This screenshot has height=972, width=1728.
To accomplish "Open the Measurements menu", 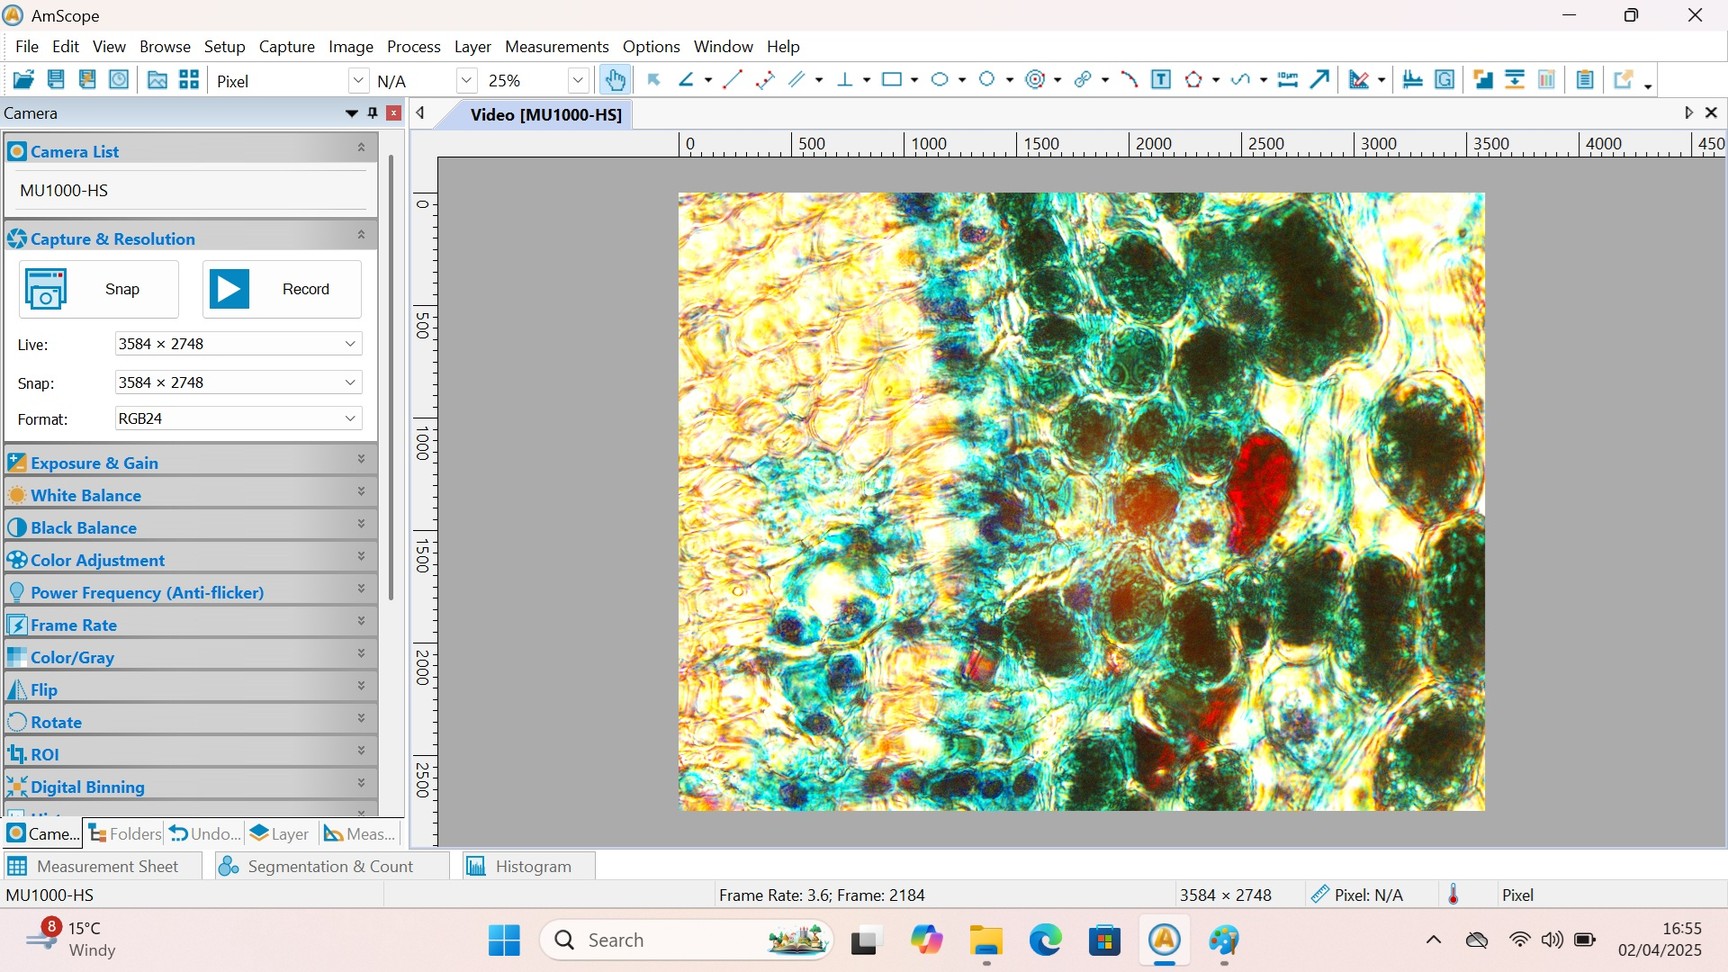I will 556,46.
